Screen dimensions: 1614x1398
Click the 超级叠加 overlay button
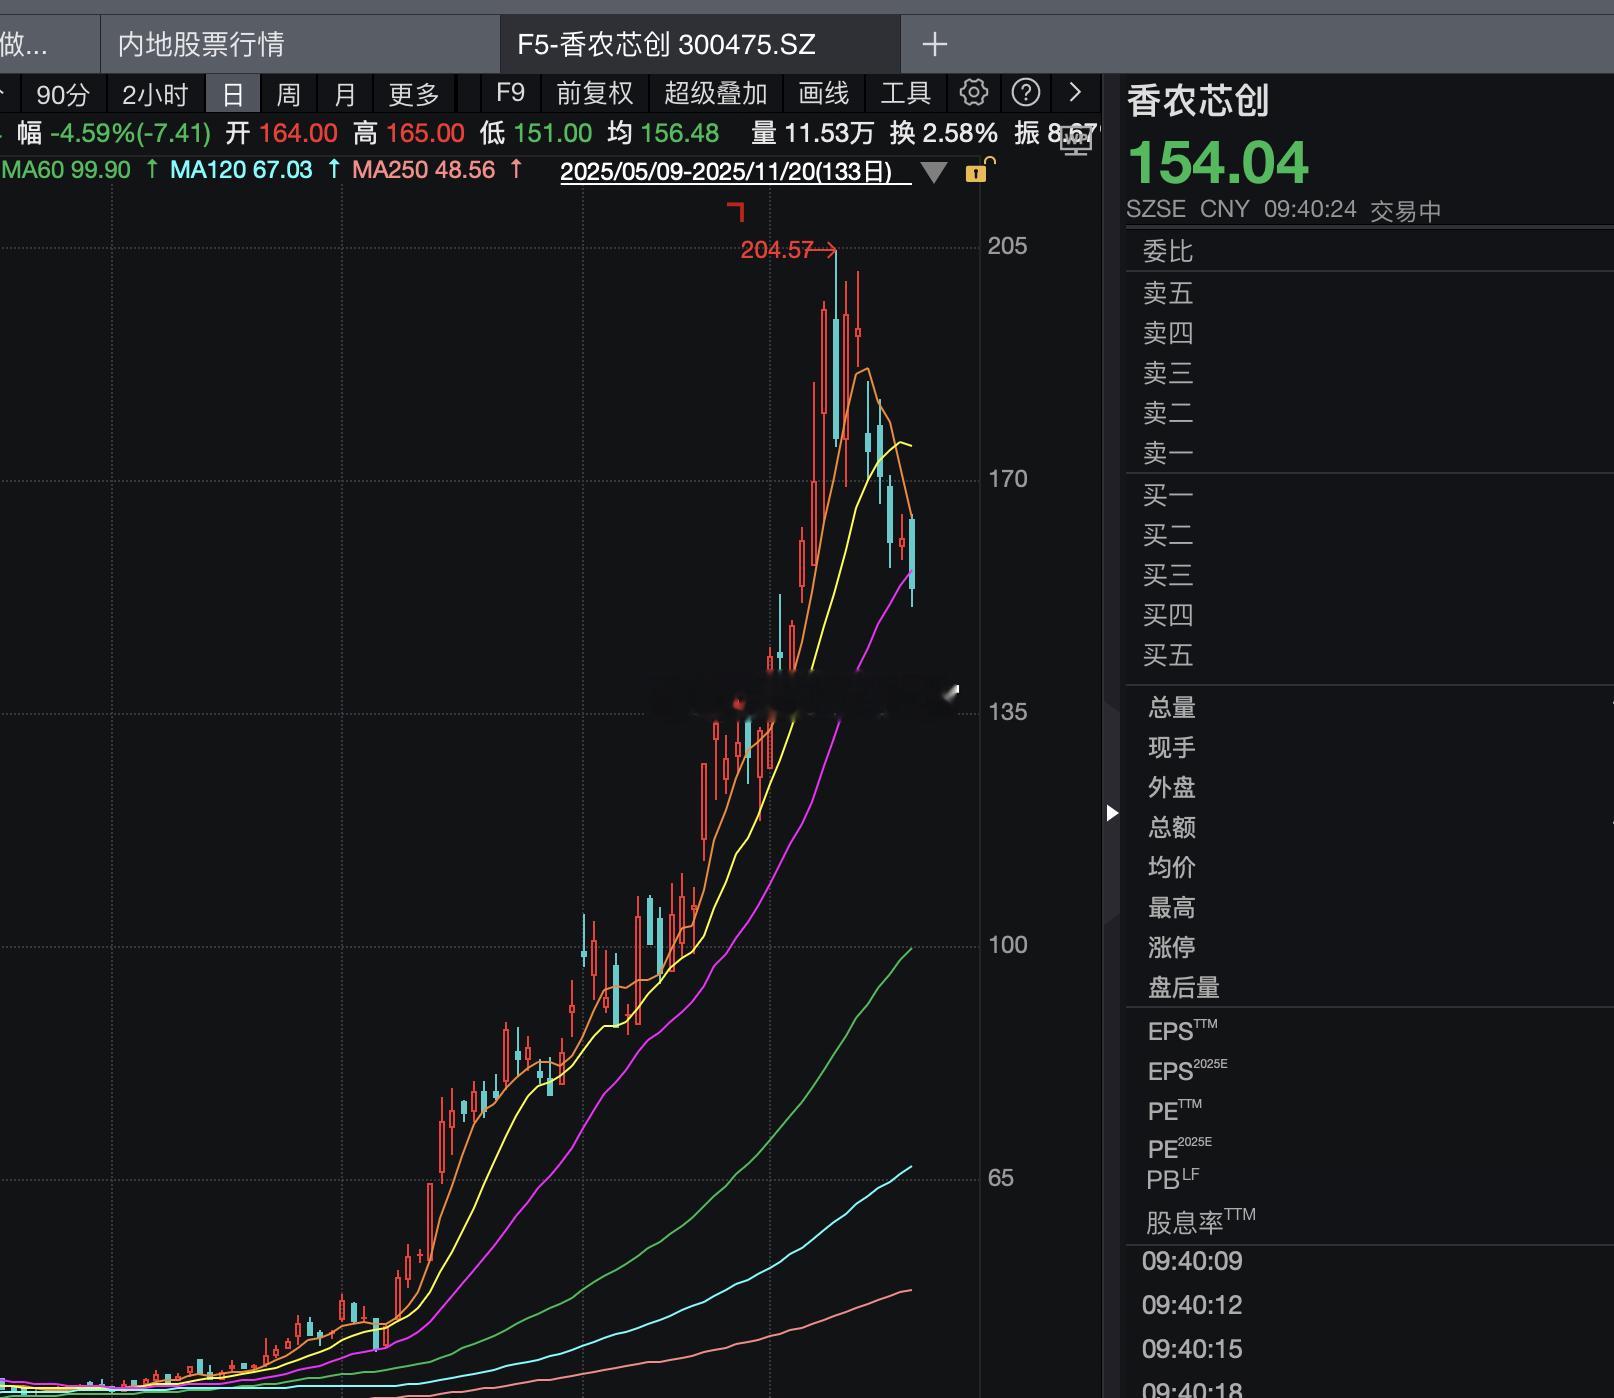pyautogui.click(x=716, y=93)
